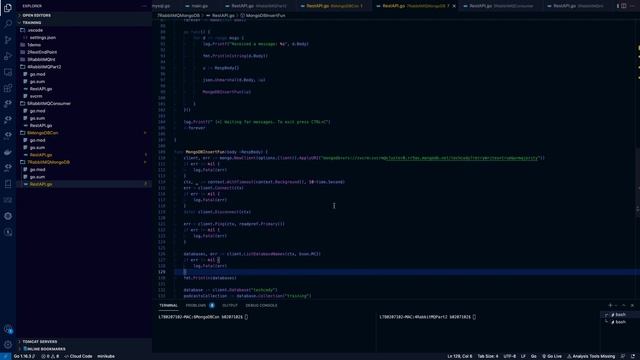This screenshot has height=360, width=640.
Task: Open the Accounts icon with a badge
Action: coord(8,329)
